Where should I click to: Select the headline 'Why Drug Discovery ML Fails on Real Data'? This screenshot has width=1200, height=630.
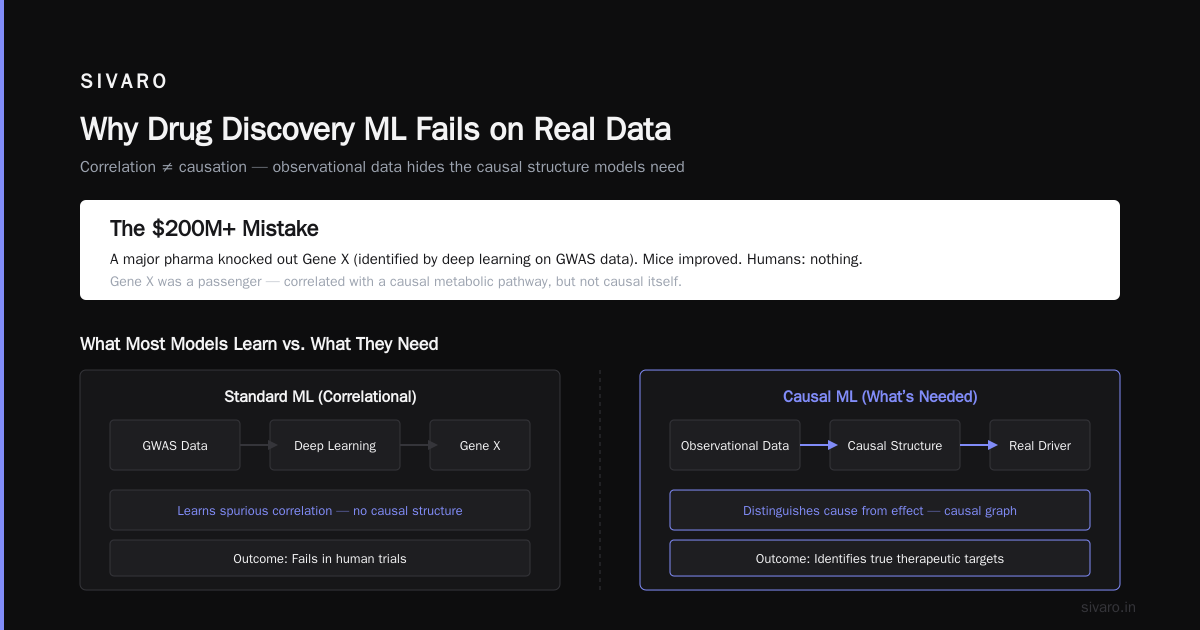(x=375, y=130)
